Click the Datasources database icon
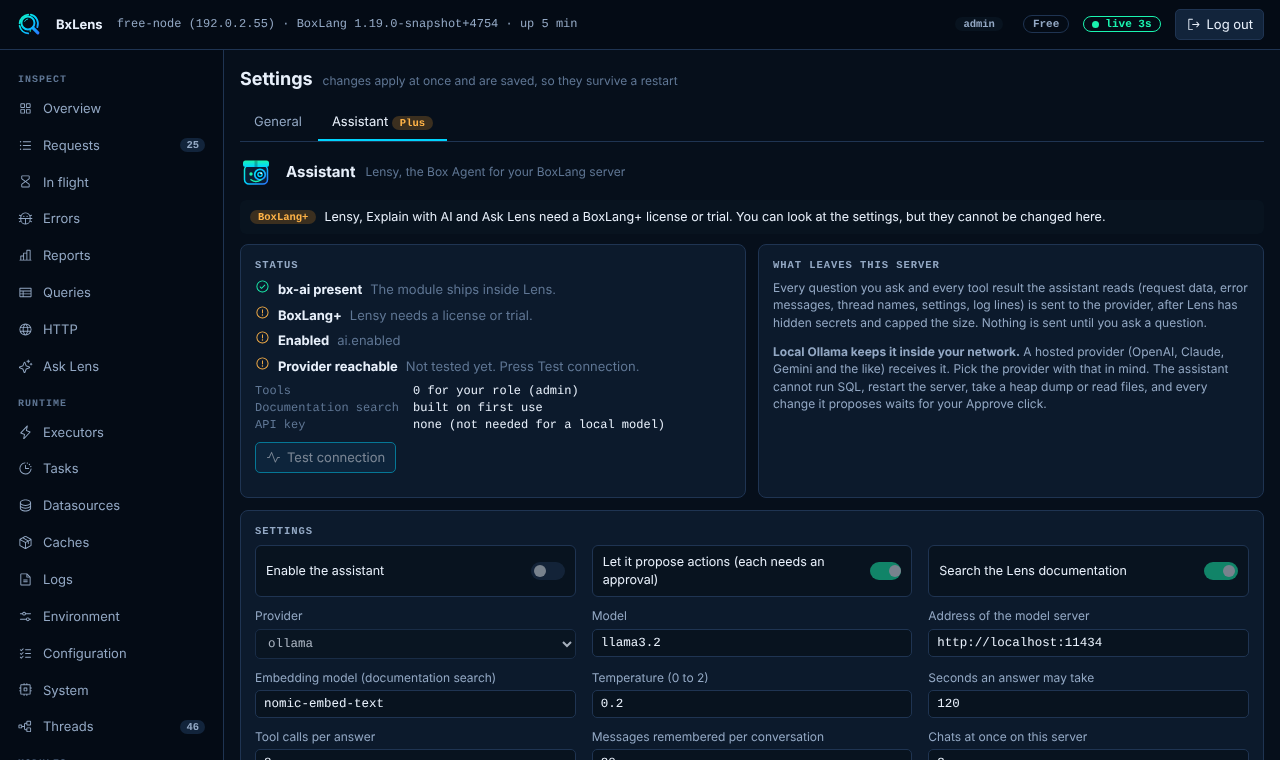 pyautogui.click(x=25, y=505)
